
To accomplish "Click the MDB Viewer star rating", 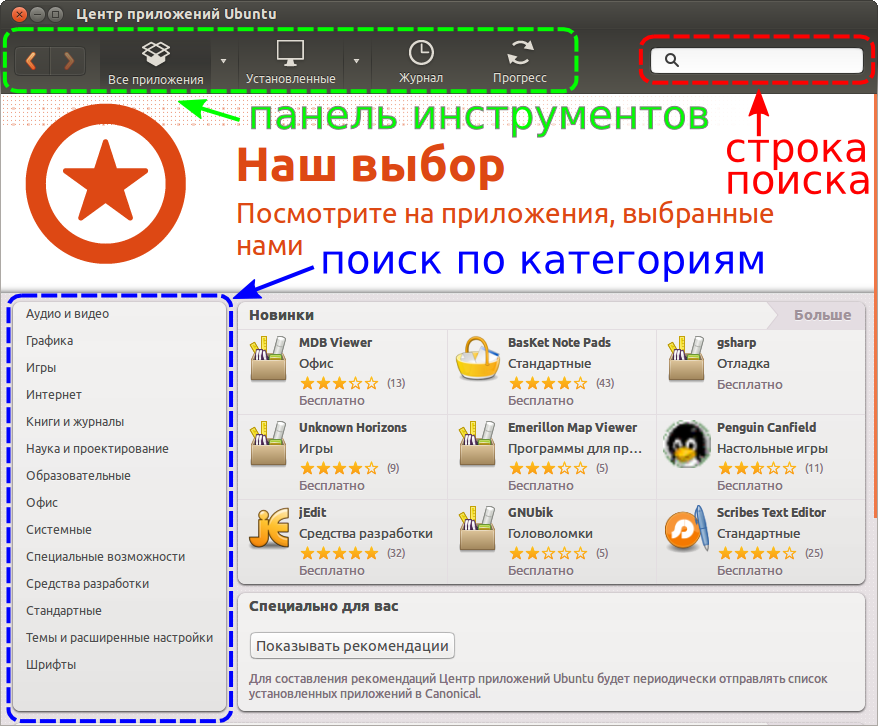I will point(339,383).
